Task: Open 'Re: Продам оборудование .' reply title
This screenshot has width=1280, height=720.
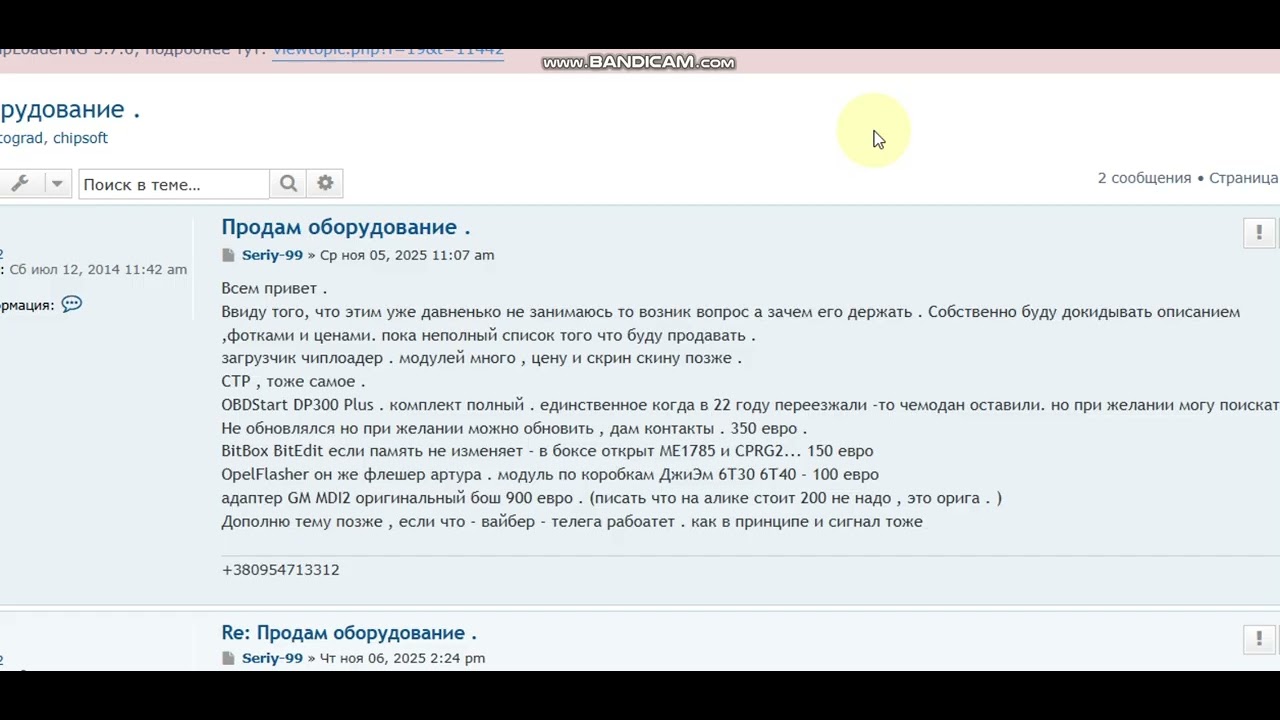Action: point(349,633)
